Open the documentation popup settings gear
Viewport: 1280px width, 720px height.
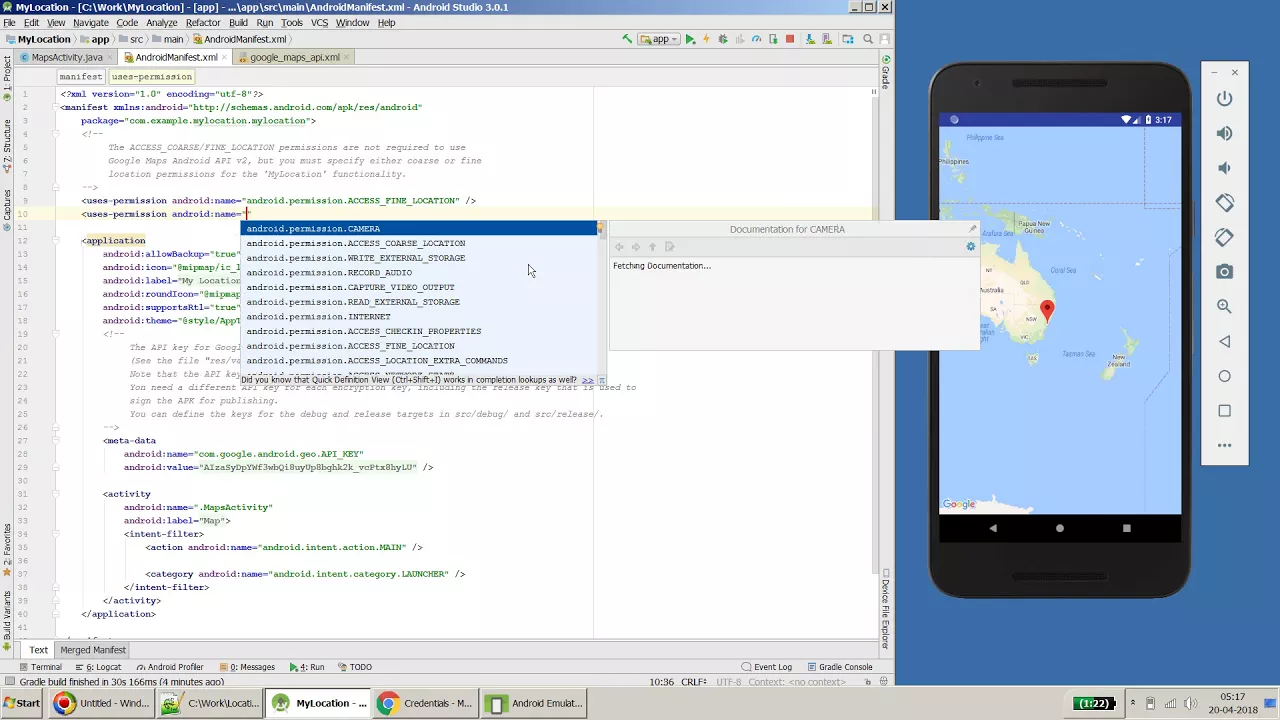coord(970,246)
